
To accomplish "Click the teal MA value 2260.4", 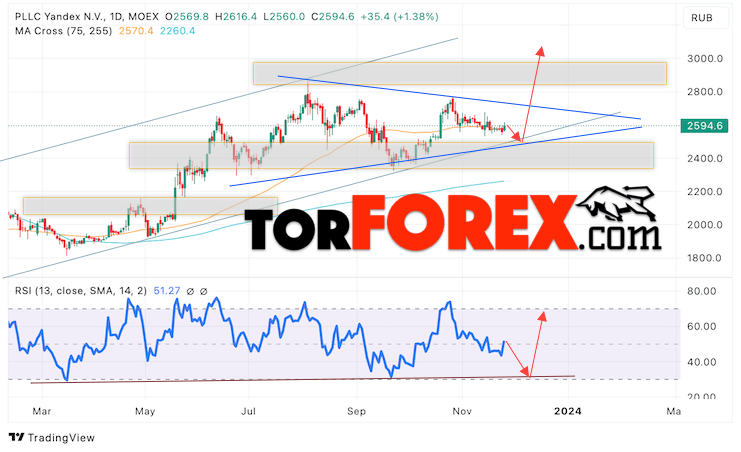I will tap(177, 31).
